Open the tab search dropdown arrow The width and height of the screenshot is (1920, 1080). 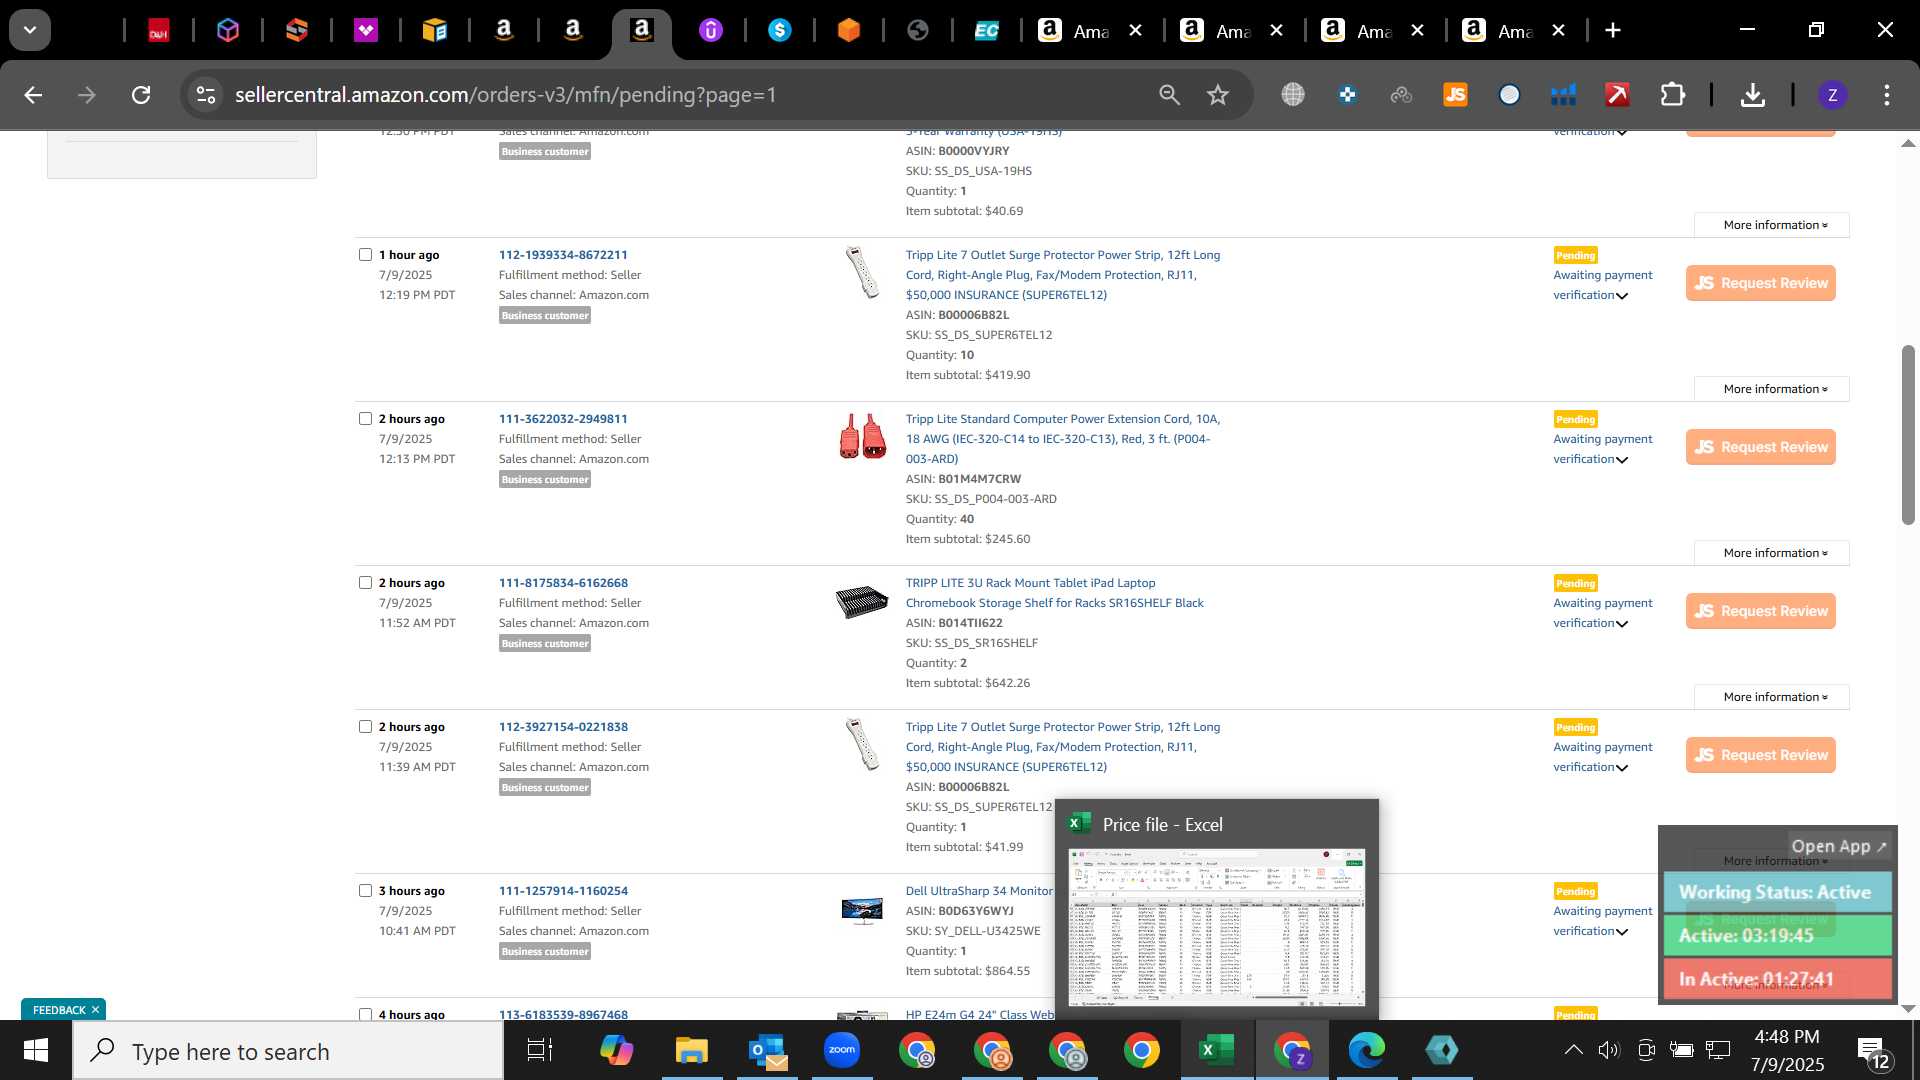click(x=30, y=30)
